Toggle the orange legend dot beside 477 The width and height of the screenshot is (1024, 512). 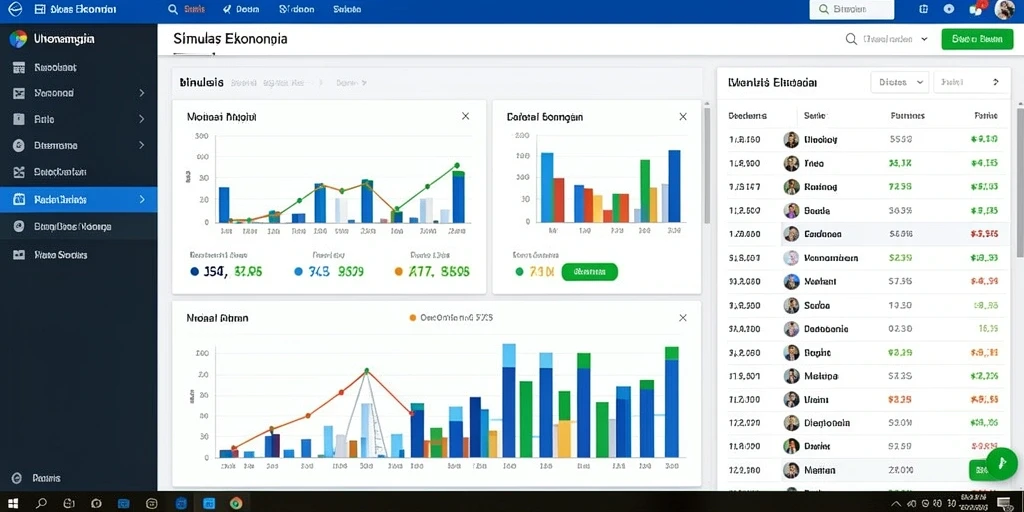[398, 272]
